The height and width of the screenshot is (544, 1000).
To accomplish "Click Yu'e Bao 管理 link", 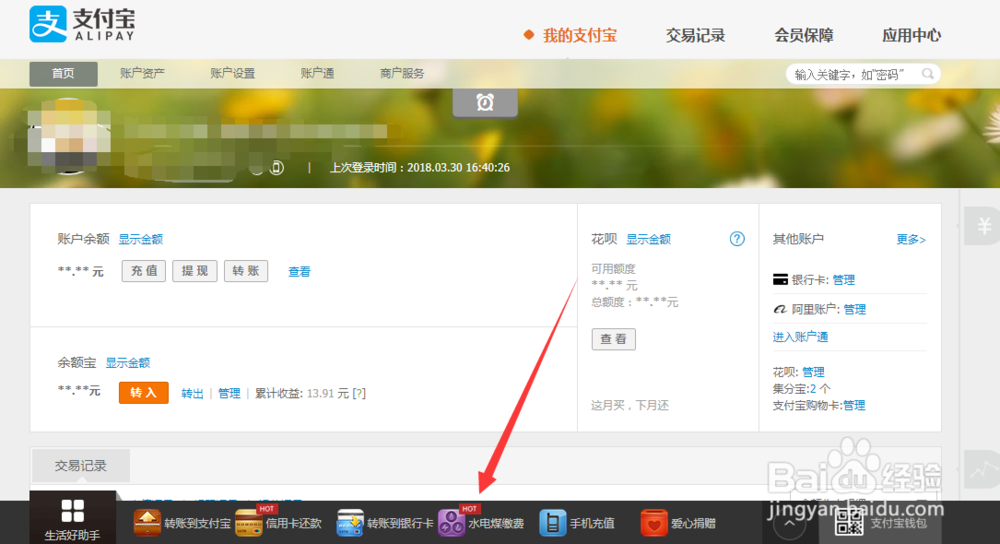I will click(229, 393).
